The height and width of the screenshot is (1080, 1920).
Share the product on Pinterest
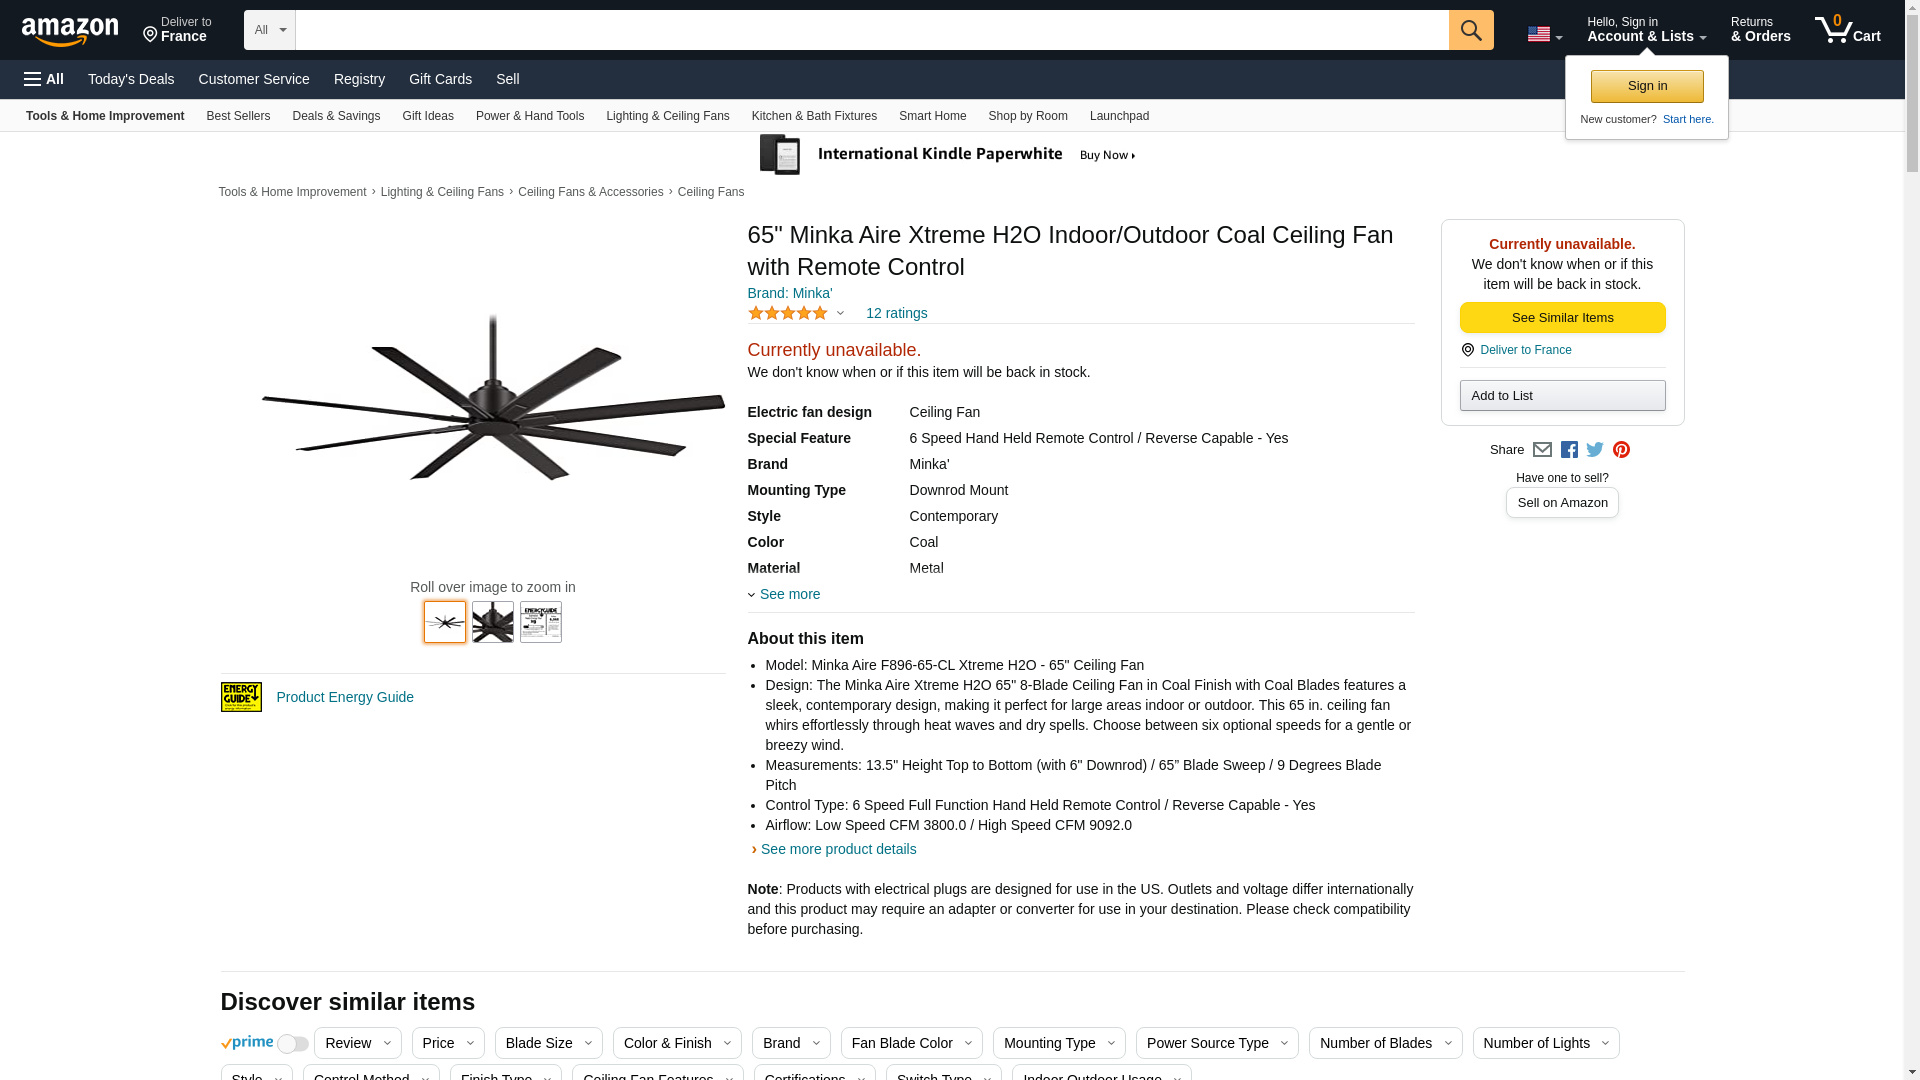point(1621,450)
